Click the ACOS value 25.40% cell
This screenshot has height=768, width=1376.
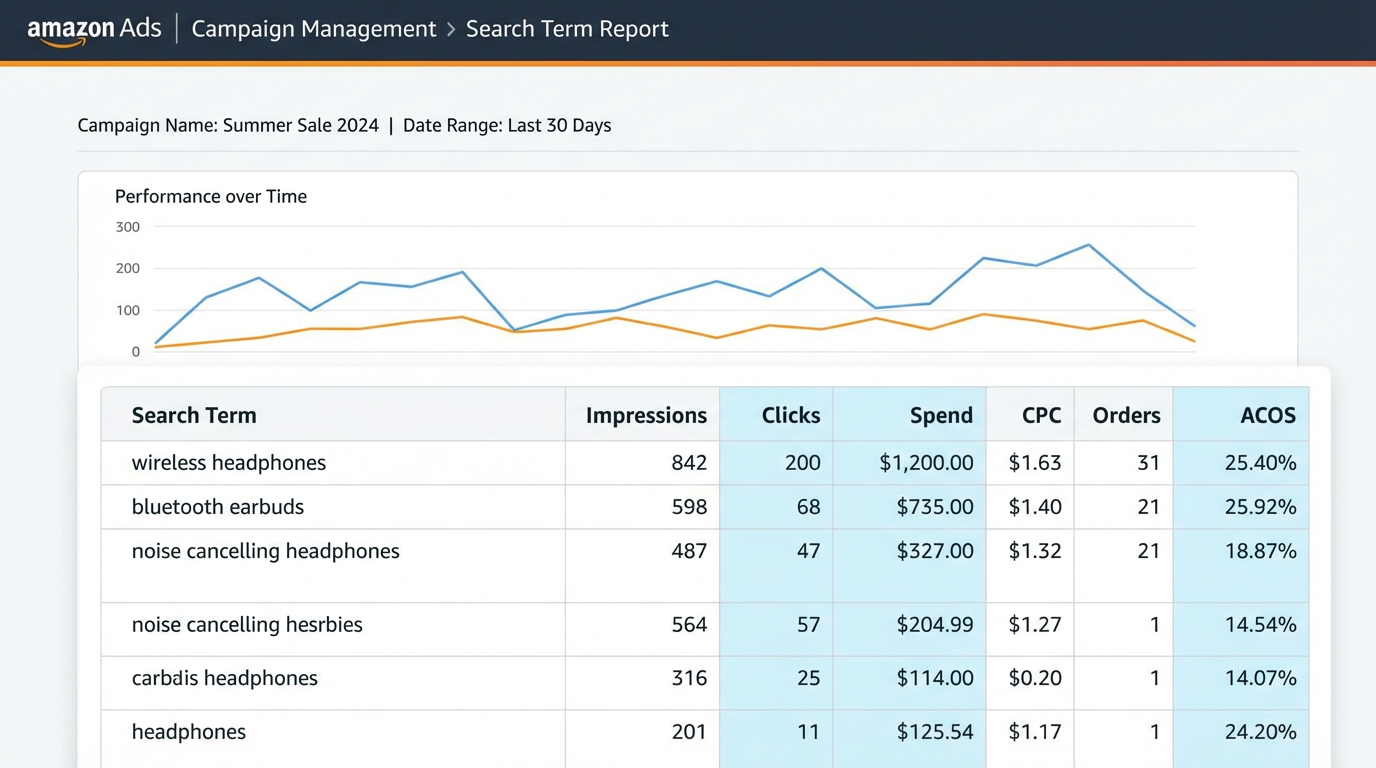click(x=1262, y=462)
